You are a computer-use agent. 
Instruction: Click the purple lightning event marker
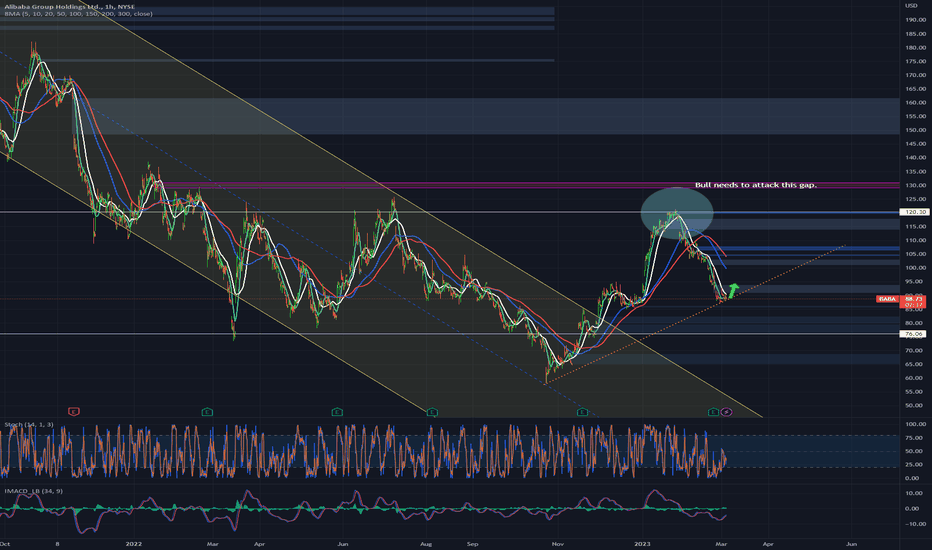726,411
